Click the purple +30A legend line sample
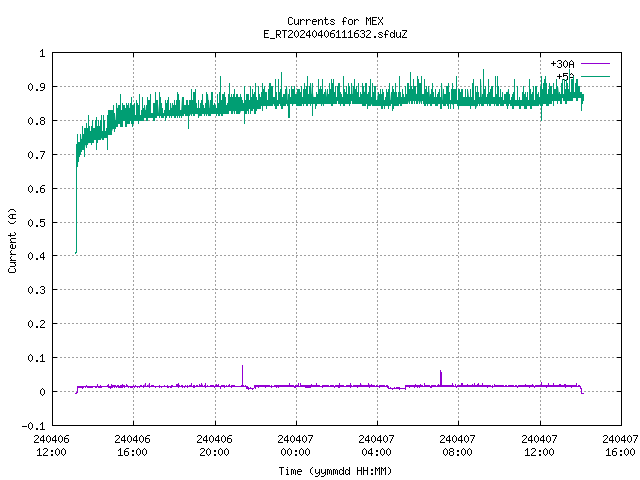Image resolution: width=640 pixels, height=480 pixels. tap(595, 64)
